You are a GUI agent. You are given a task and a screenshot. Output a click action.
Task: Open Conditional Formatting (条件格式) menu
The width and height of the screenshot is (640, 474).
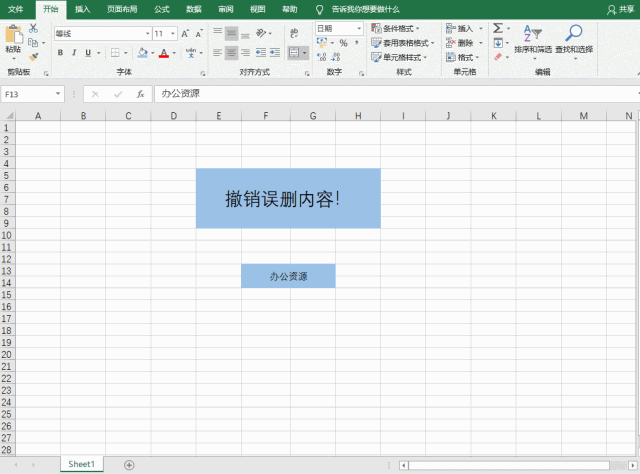pyautogui.click(x=395, y=28)
